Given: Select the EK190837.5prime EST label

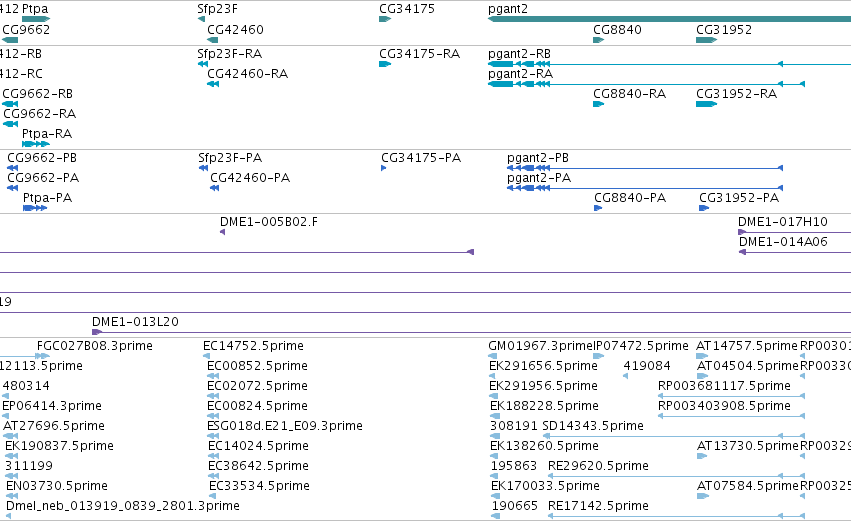Looking at the screenshot, I should [59, 446].
